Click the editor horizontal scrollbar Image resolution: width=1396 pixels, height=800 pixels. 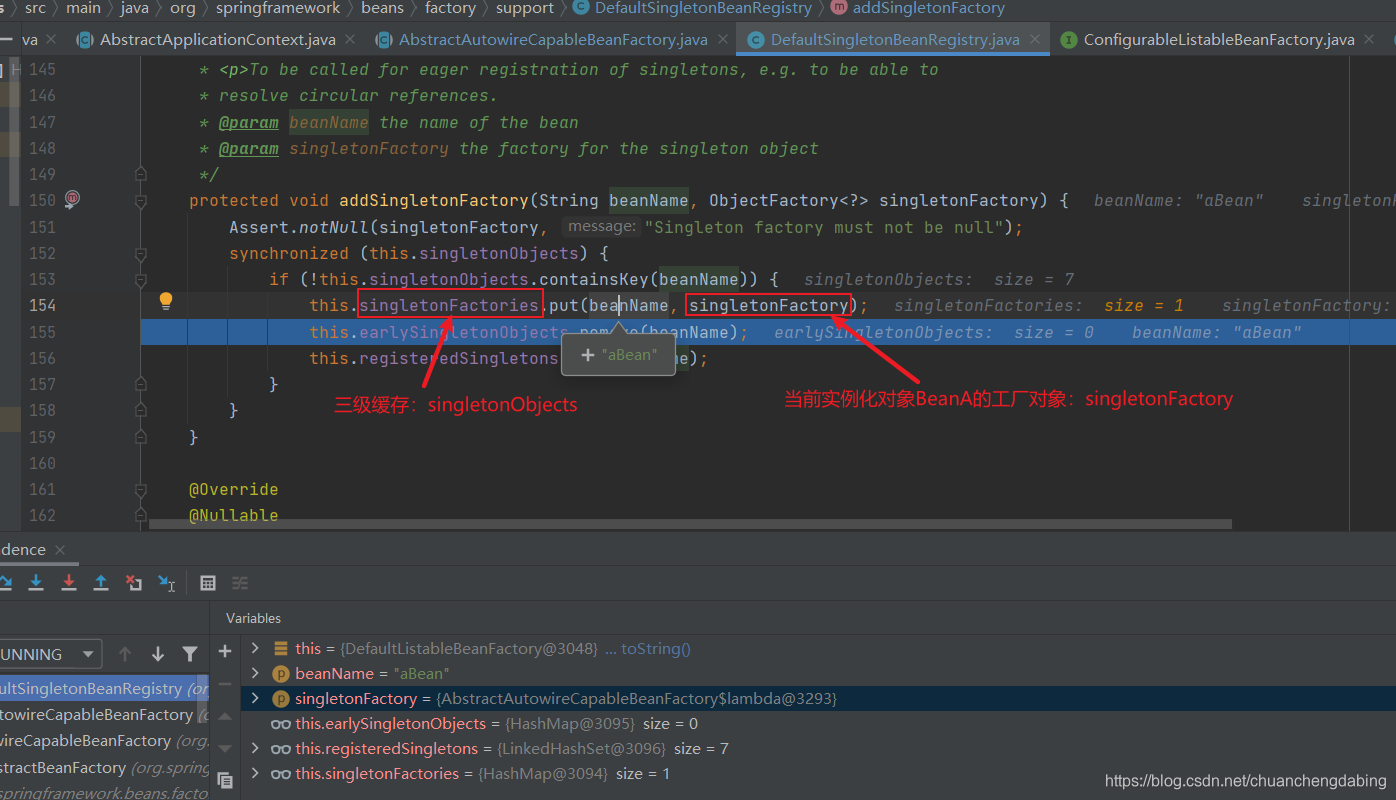click(x=690, y=523)
